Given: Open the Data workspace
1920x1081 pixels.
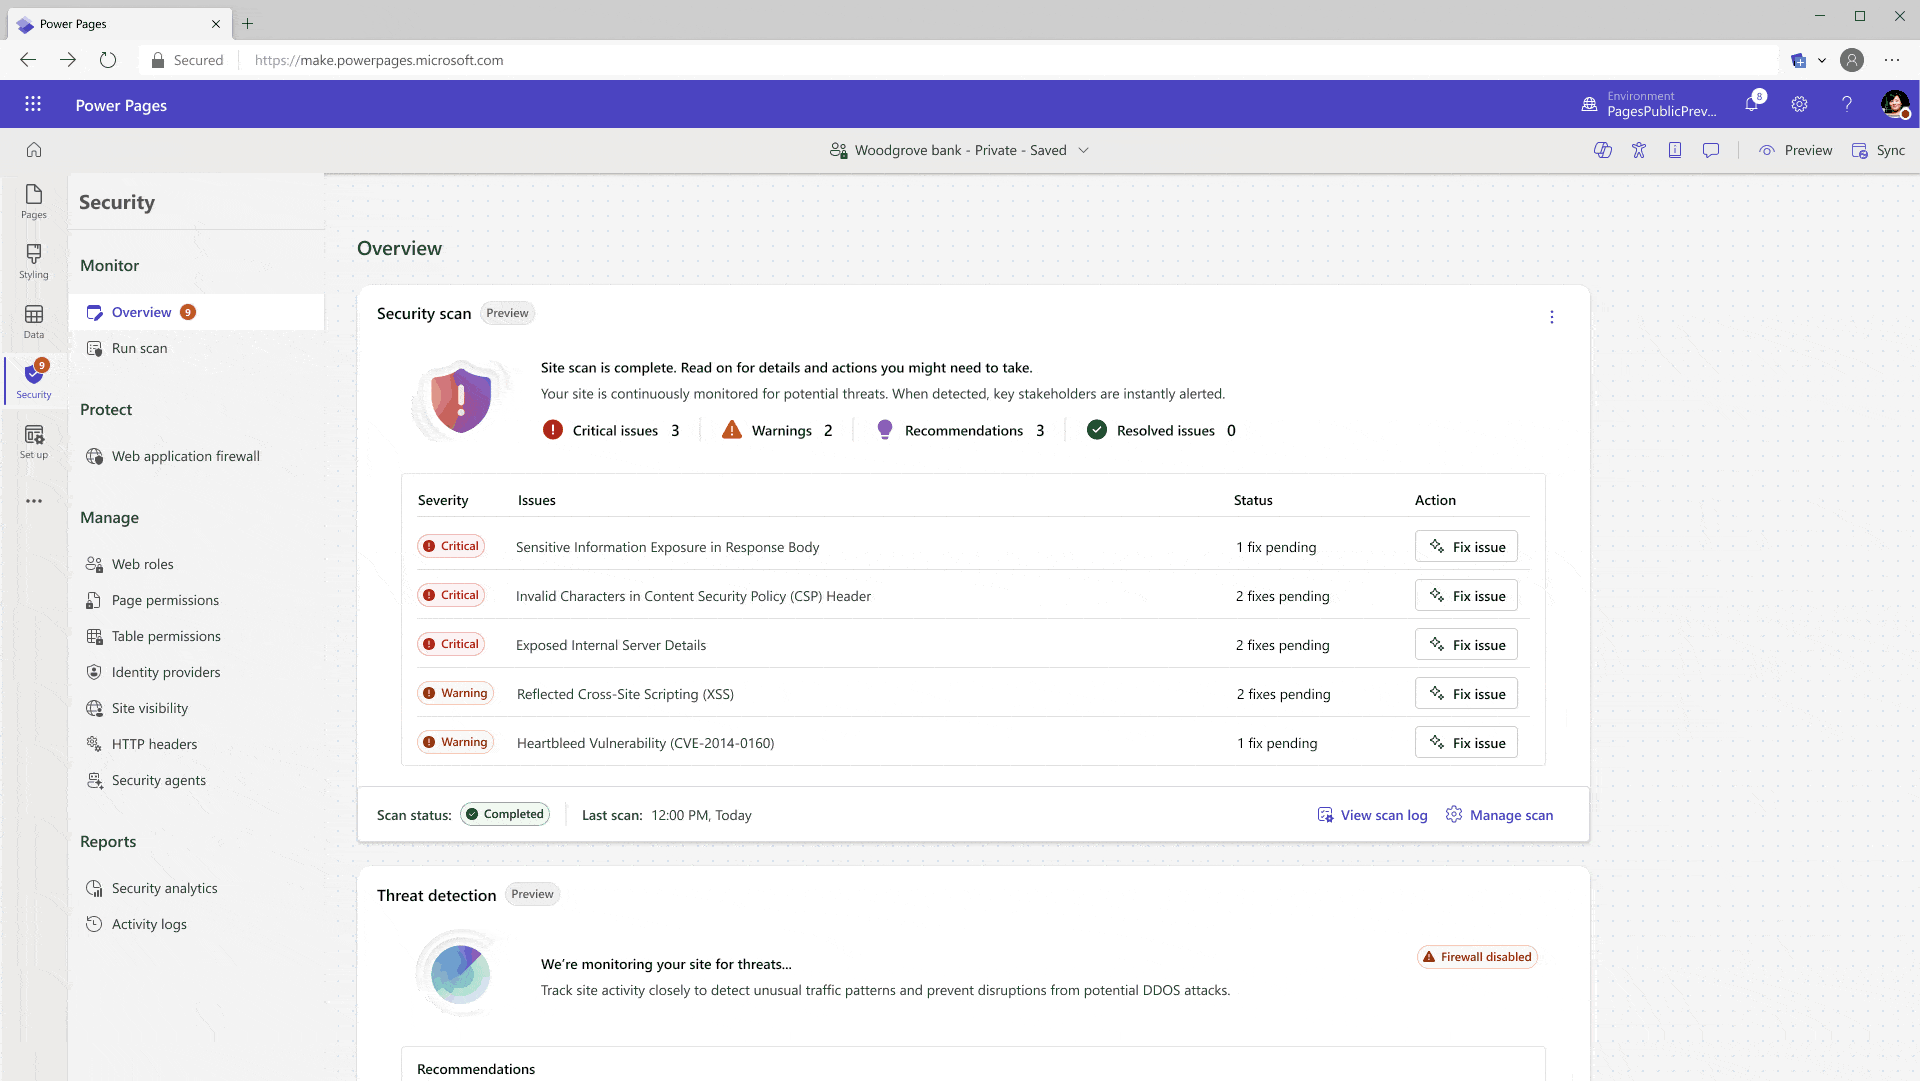Looking at the screenshot, I should click(33, 322).
